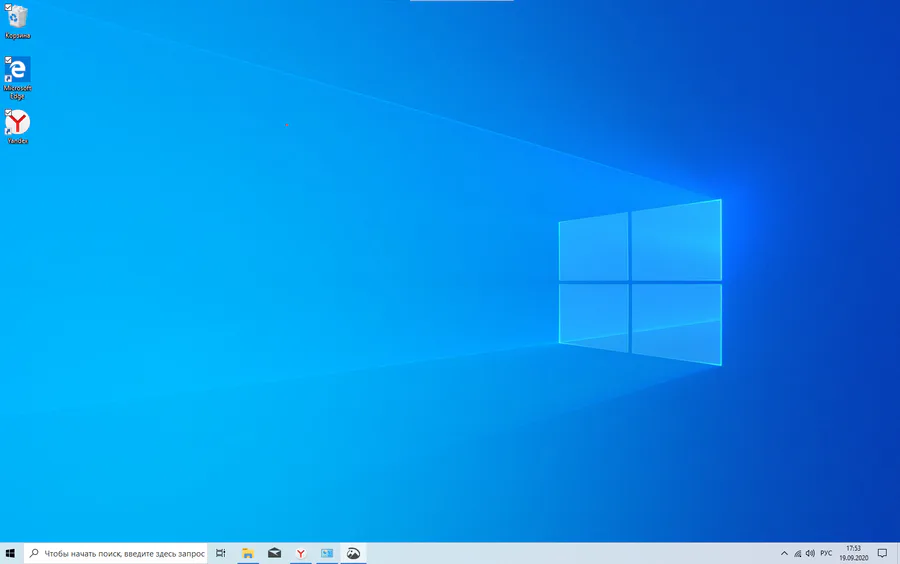Open the network connections flyout
Image resolution: width=900 pixels, height=564 pixels.
click(x=798, y=554)
